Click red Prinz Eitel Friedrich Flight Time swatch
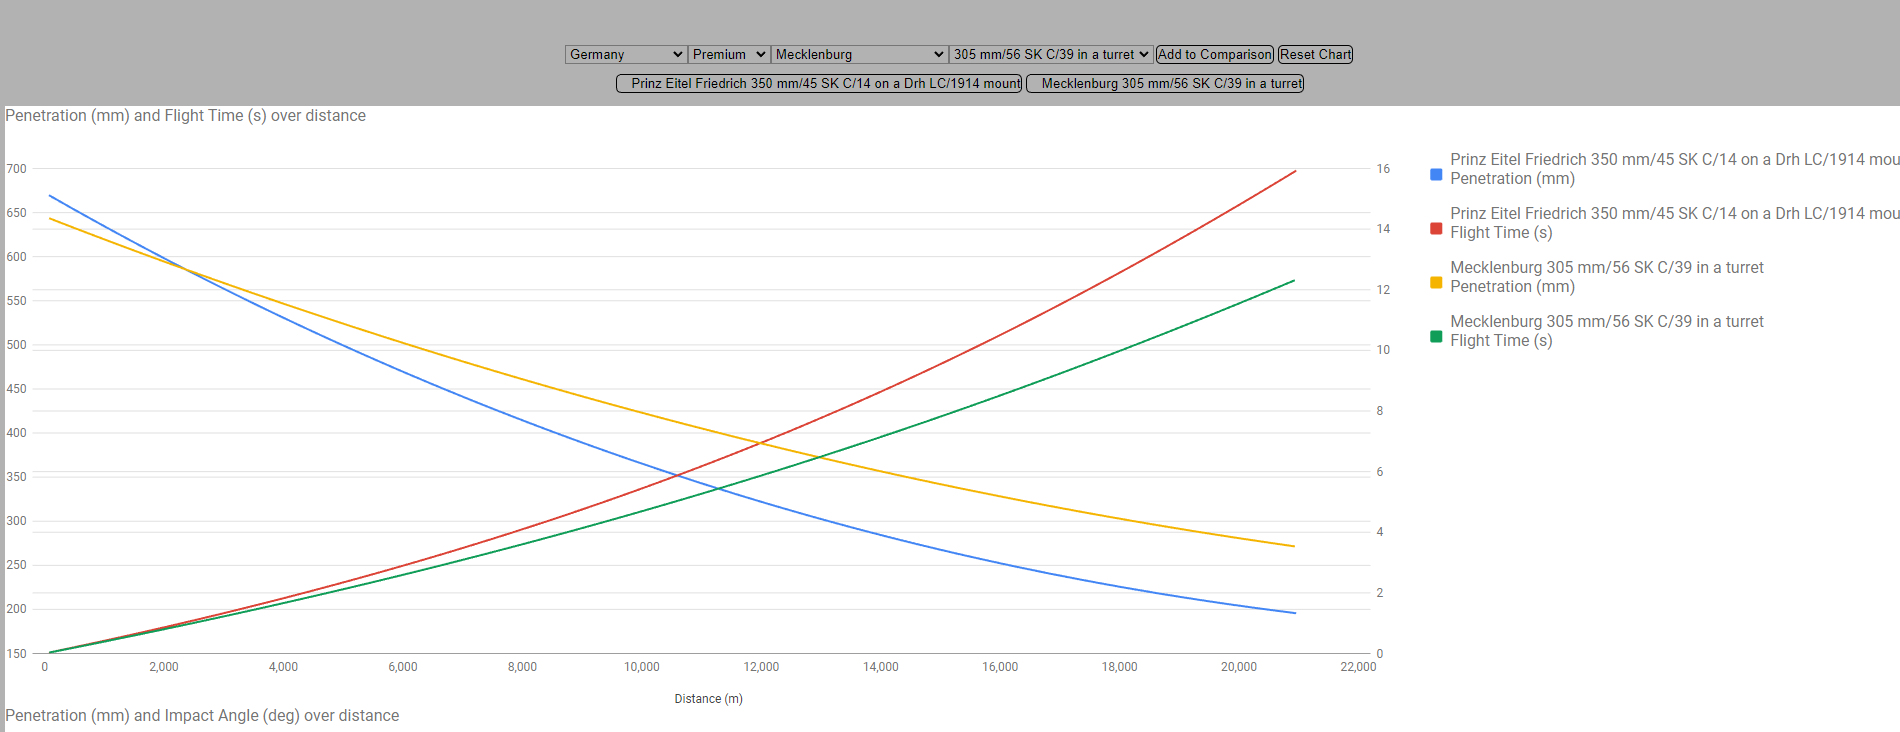Screen dimensions: 1900x732 click(1436, 228)
